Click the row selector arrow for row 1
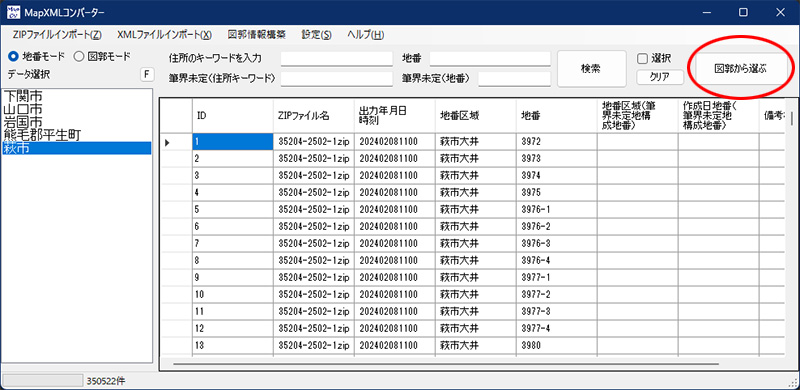The width and height of the screenshot is (800, 390). [176, 142]
